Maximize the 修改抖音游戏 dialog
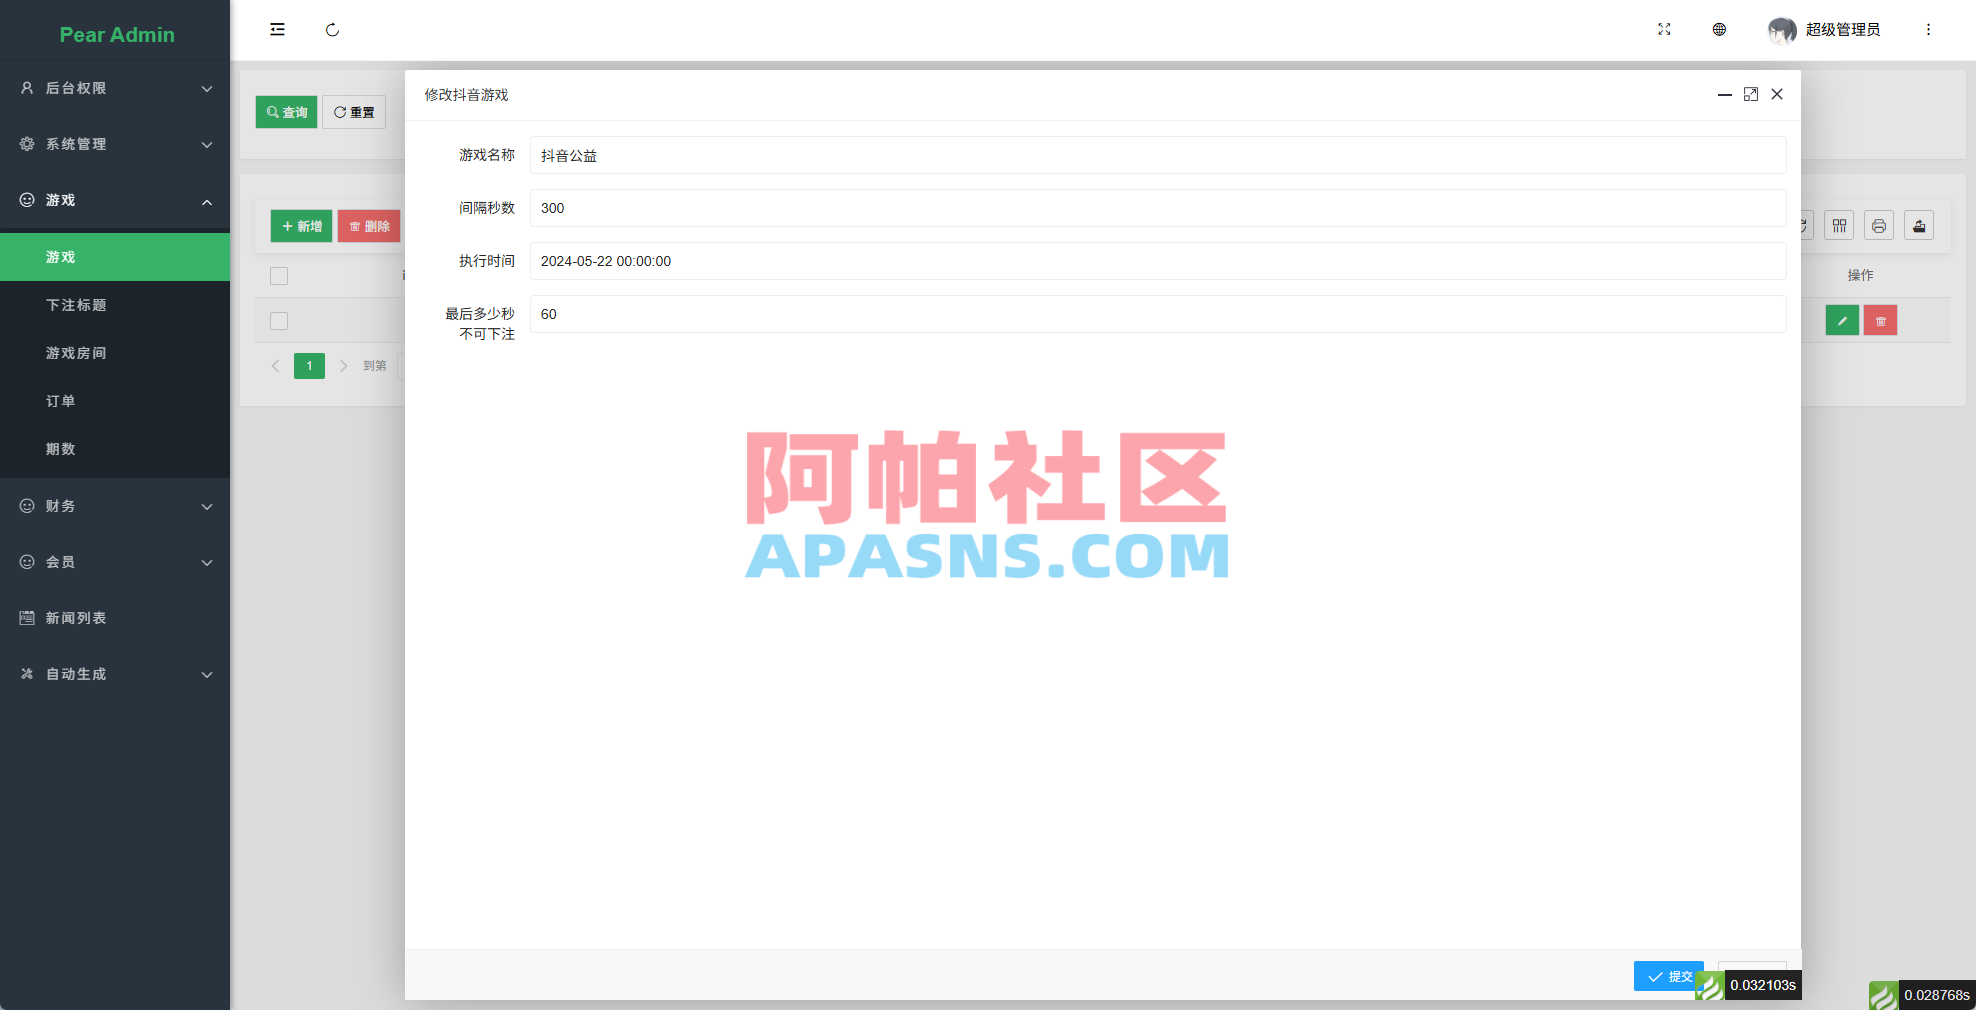 pyautogui.click(x=1751, y=94)
